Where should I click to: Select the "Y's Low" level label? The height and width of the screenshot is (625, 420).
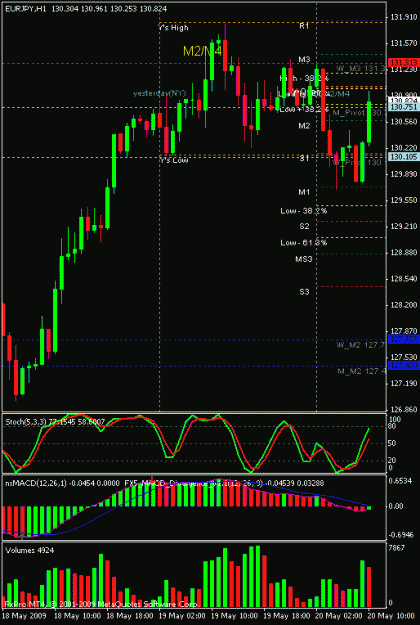[x=173, y=160]
